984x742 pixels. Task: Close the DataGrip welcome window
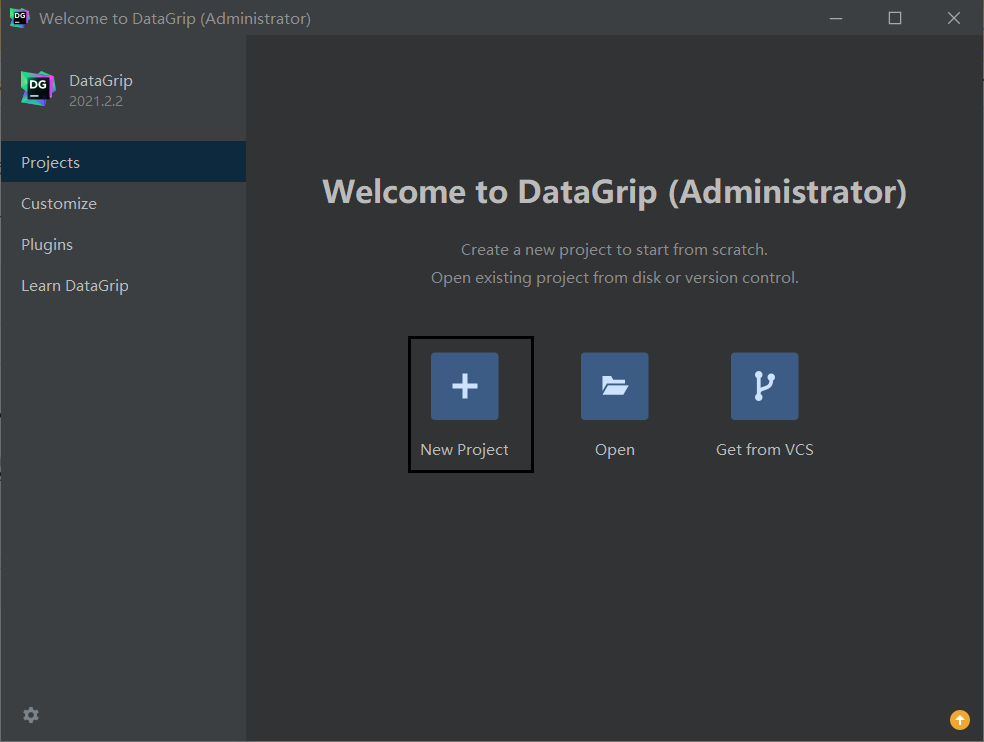tap(954, 18)
